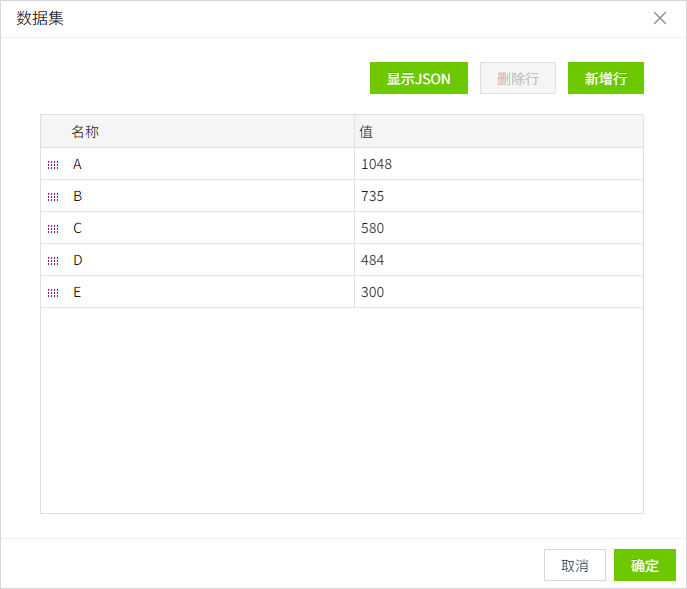Viewport: 687px width, 589px height.
Task: Click the 删除行 button
Action: pyautogui.click(x=518, y=78)
